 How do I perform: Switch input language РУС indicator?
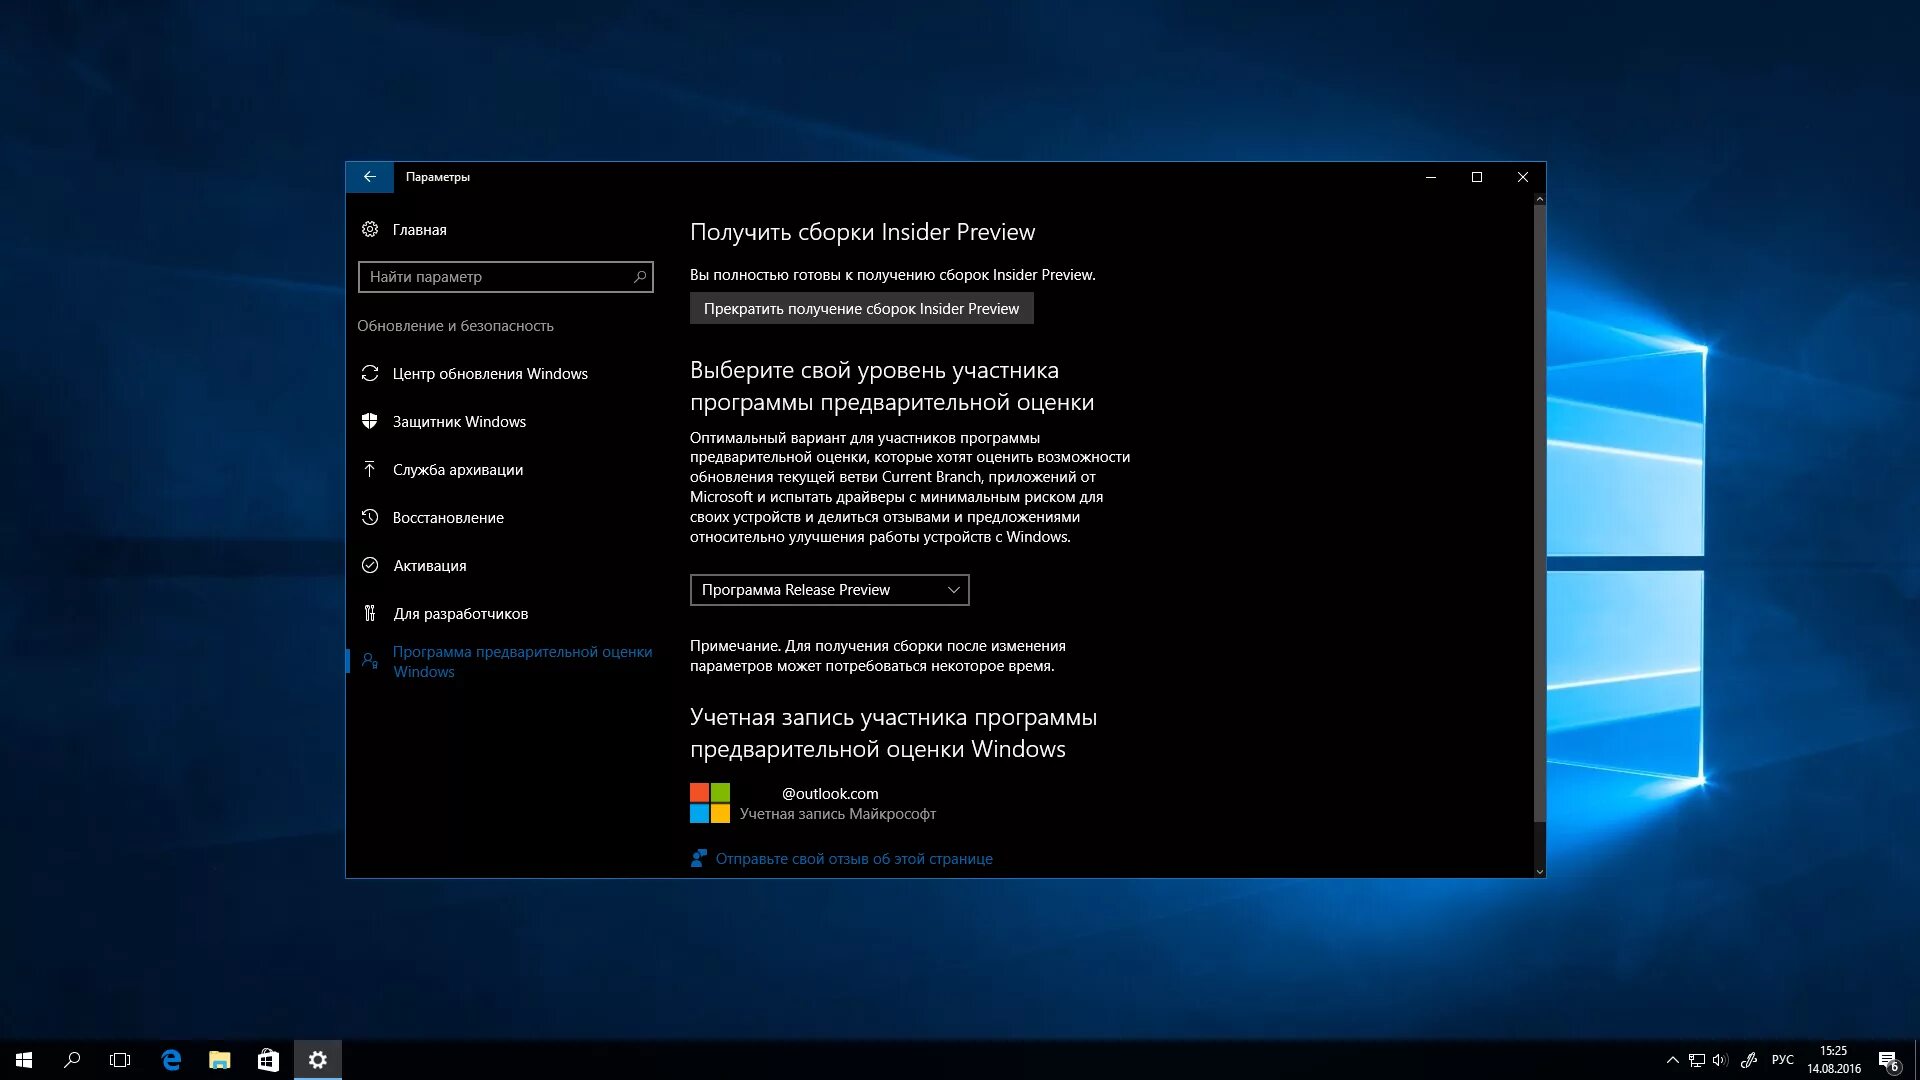pos(1783,1060)
